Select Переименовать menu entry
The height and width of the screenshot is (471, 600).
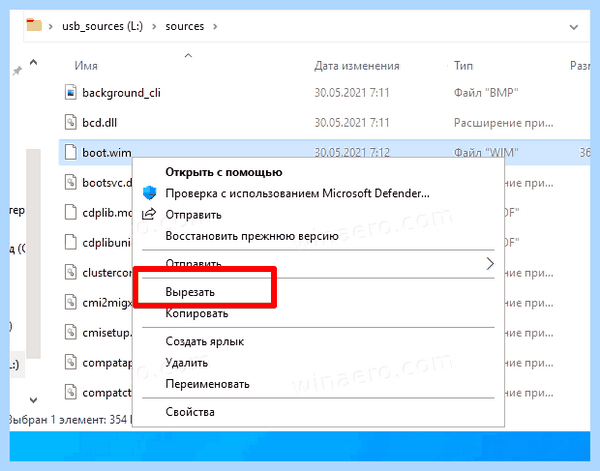(x=207, y=383)
